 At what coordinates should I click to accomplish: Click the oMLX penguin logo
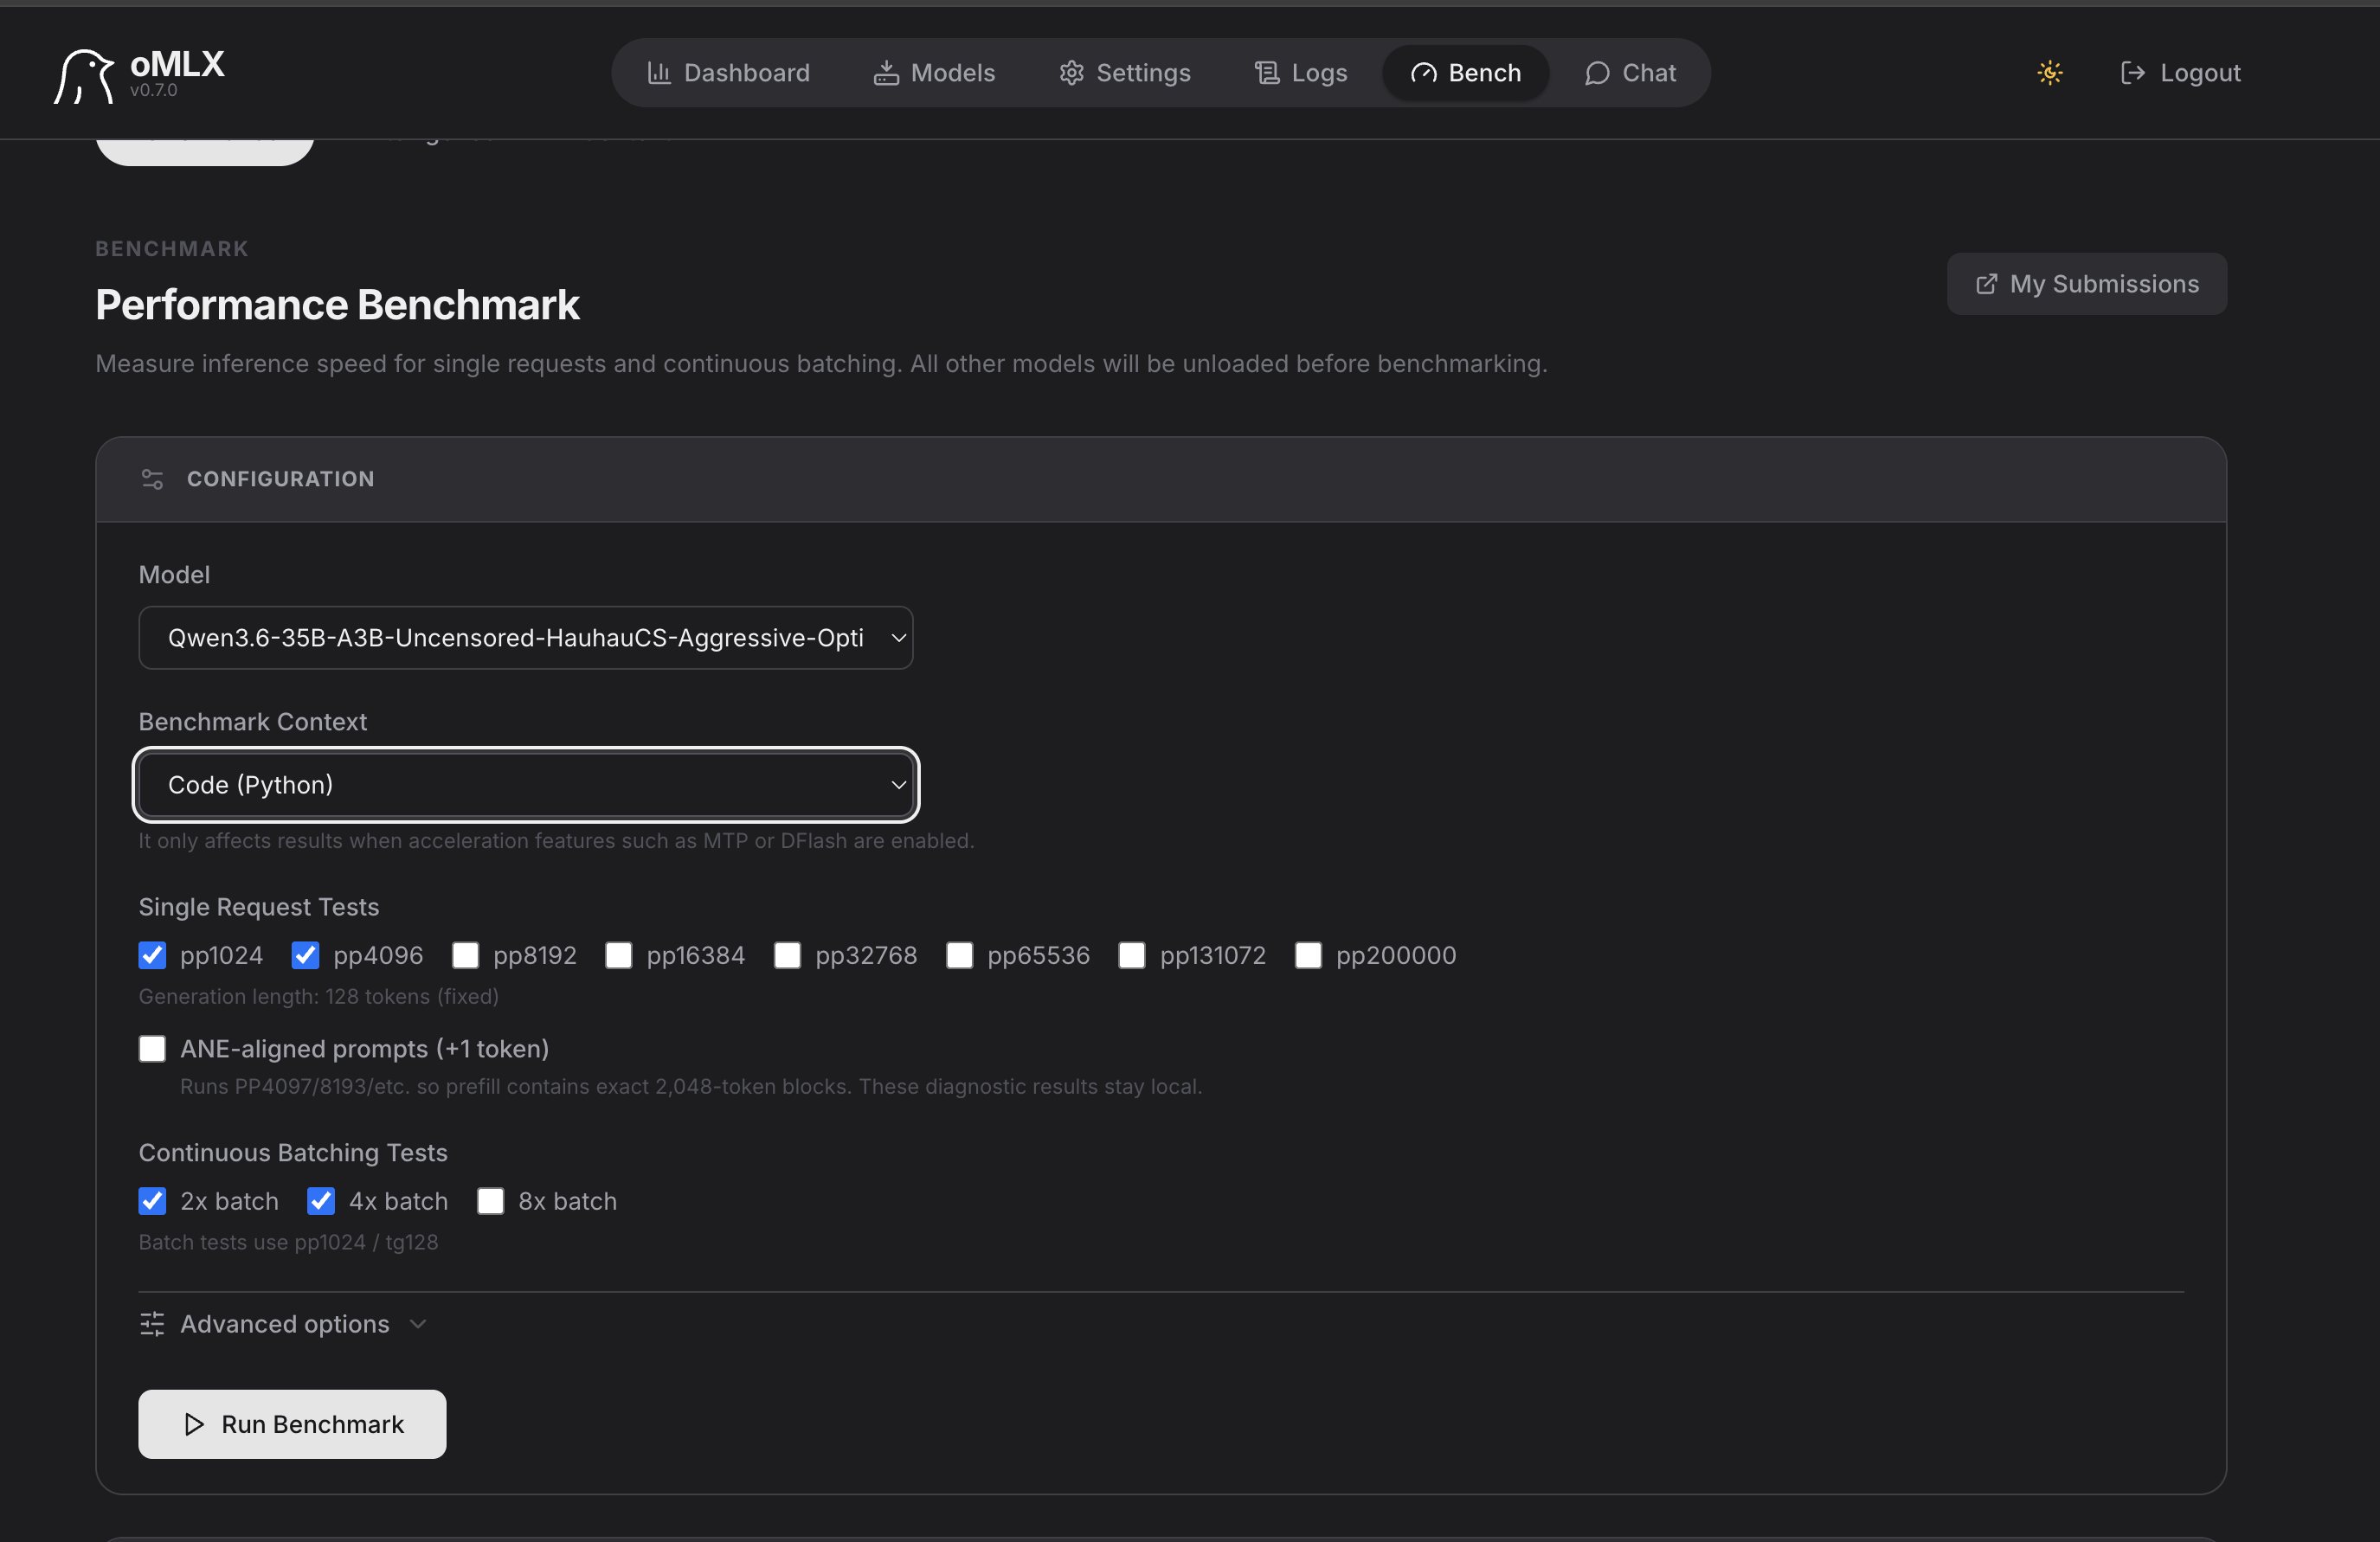(x=84, y=76)
